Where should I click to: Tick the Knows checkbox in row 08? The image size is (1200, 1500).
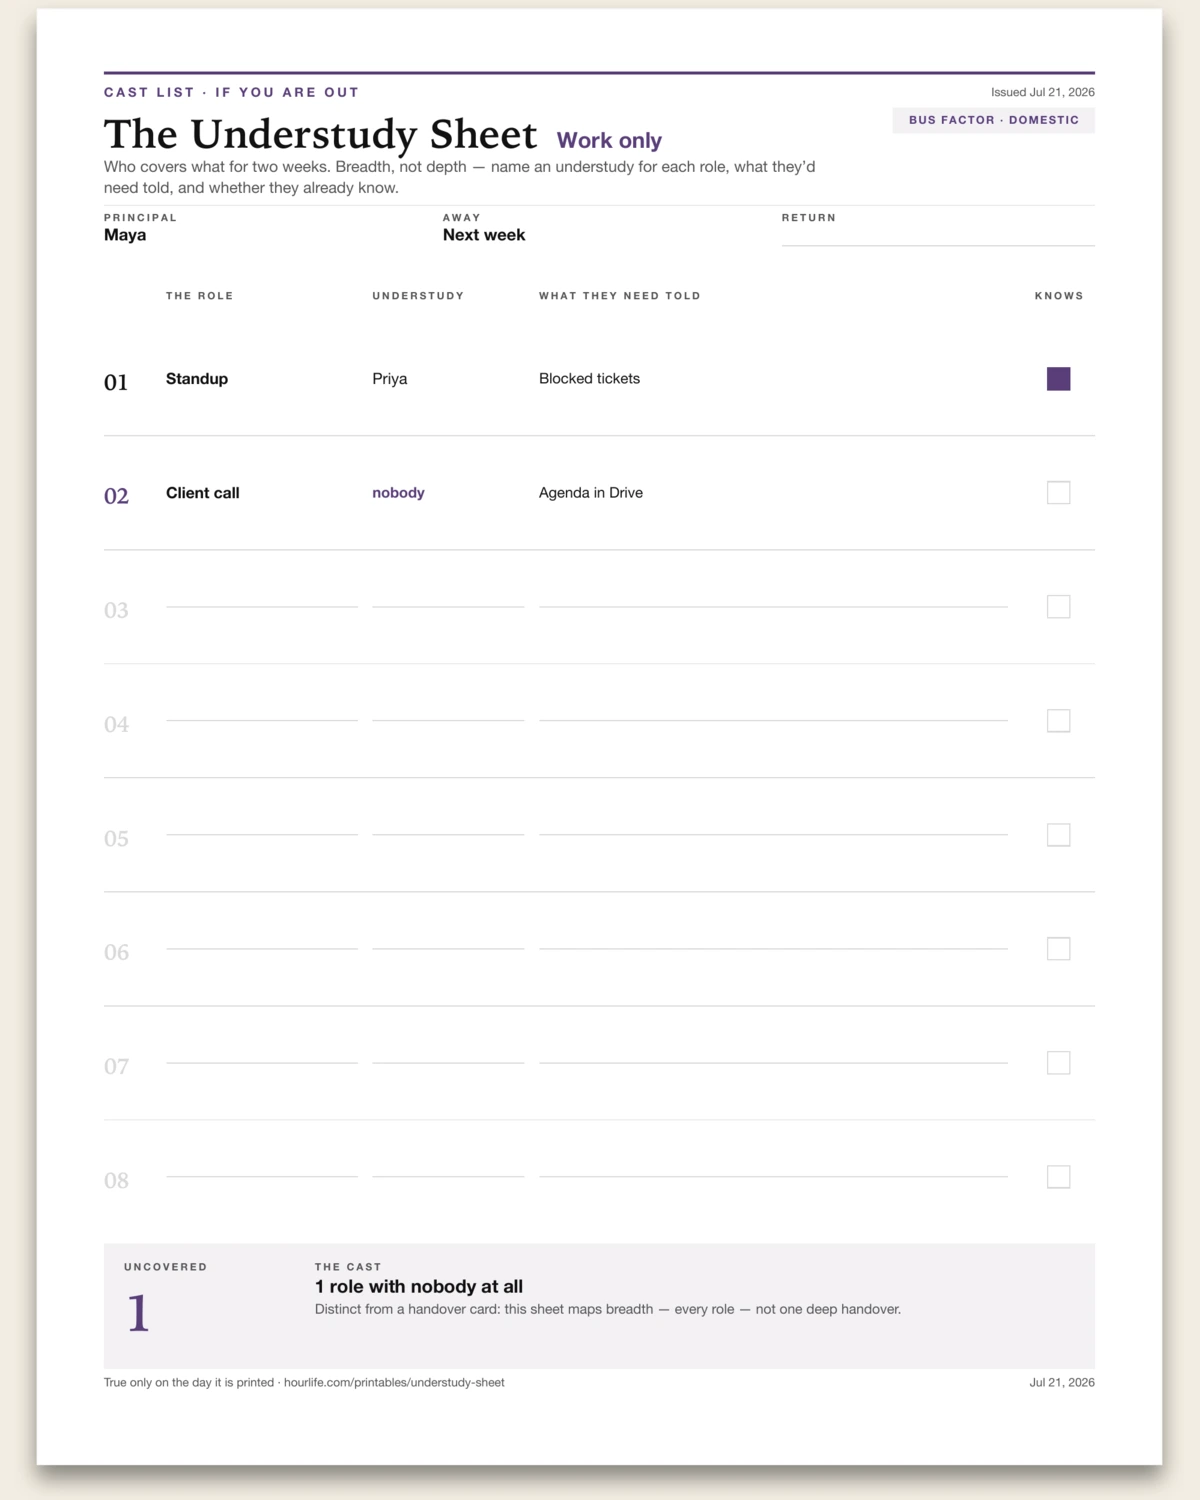pos(1058,1177)
